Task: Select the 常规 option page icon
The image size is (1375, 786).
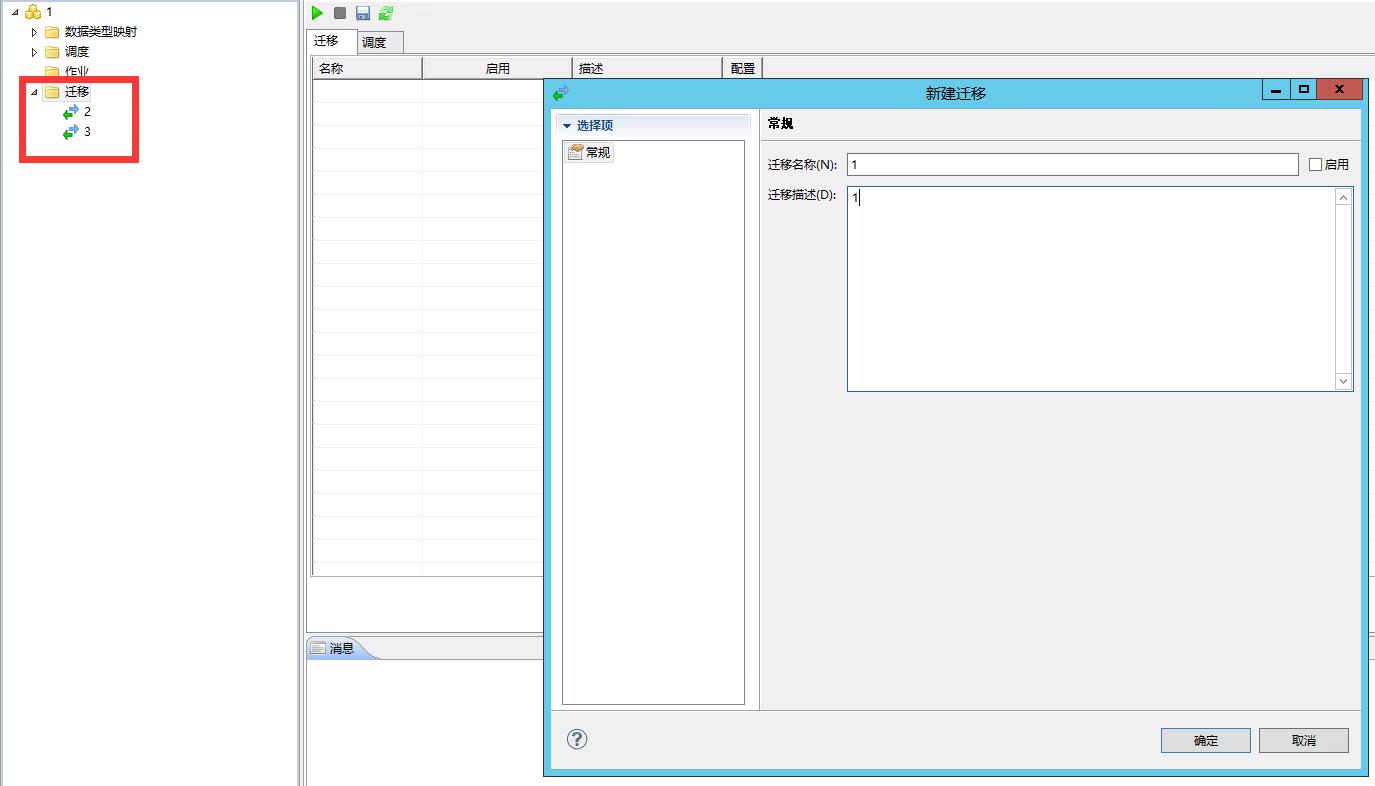Action: point(575,152)
